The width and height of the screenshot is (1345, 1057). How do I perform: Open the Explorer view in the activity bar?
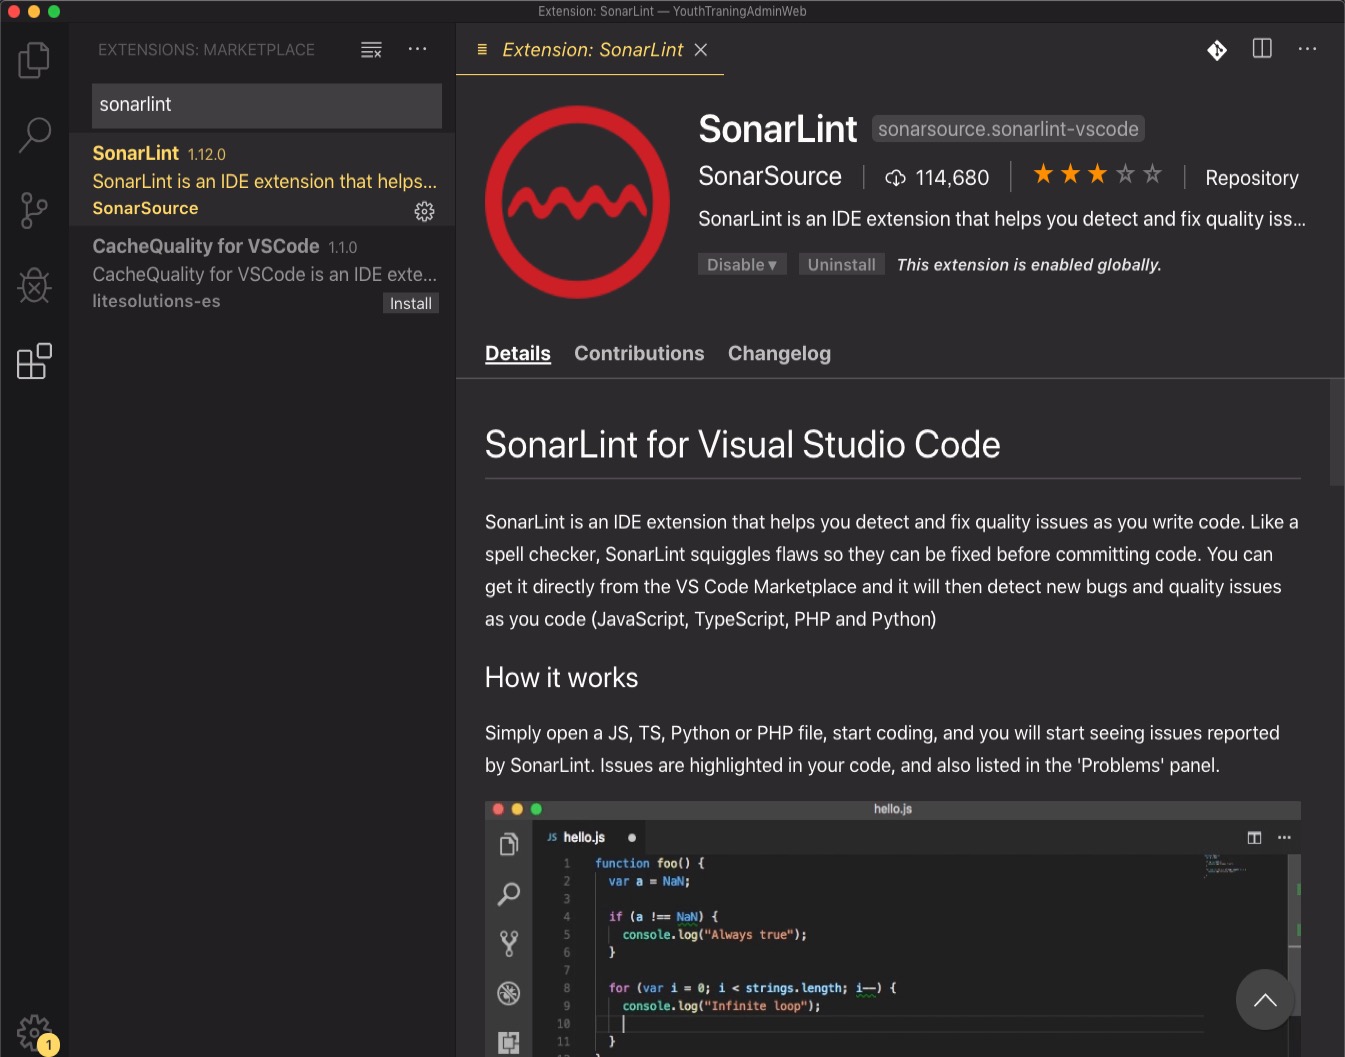[33, 60]
